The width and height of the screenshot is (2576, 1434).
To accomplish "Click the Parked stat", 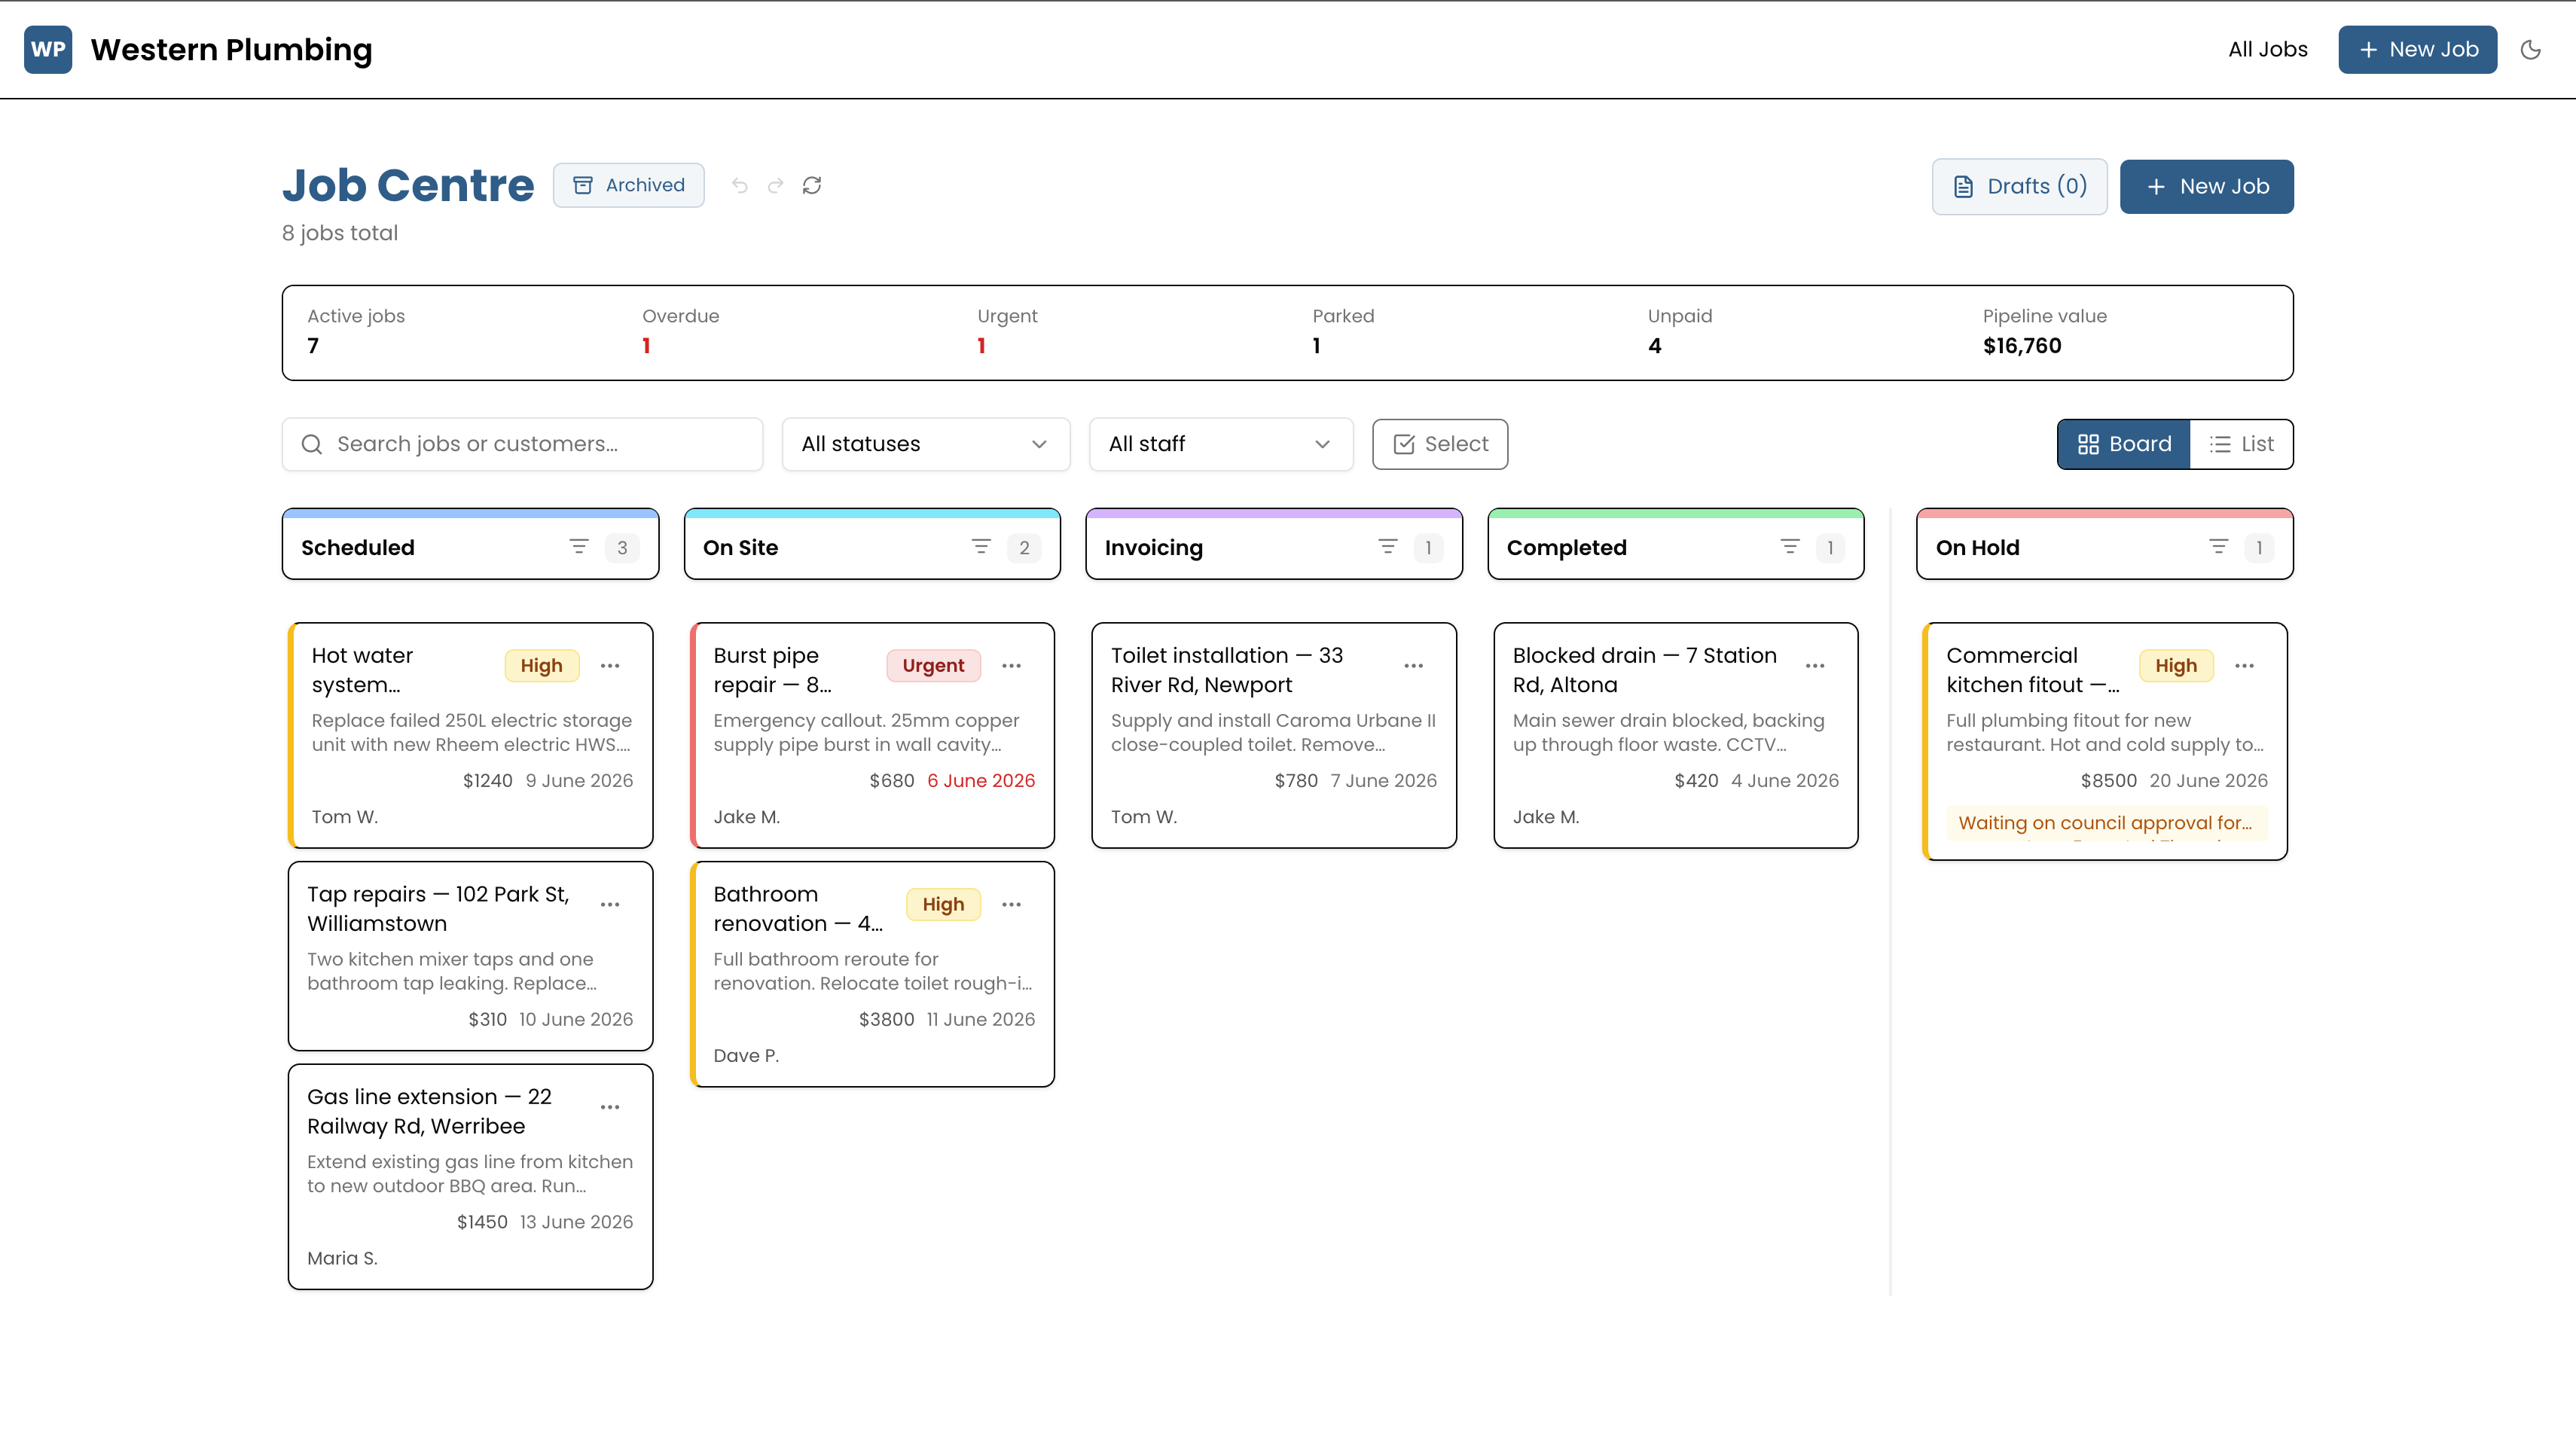I will (1343, 331).
